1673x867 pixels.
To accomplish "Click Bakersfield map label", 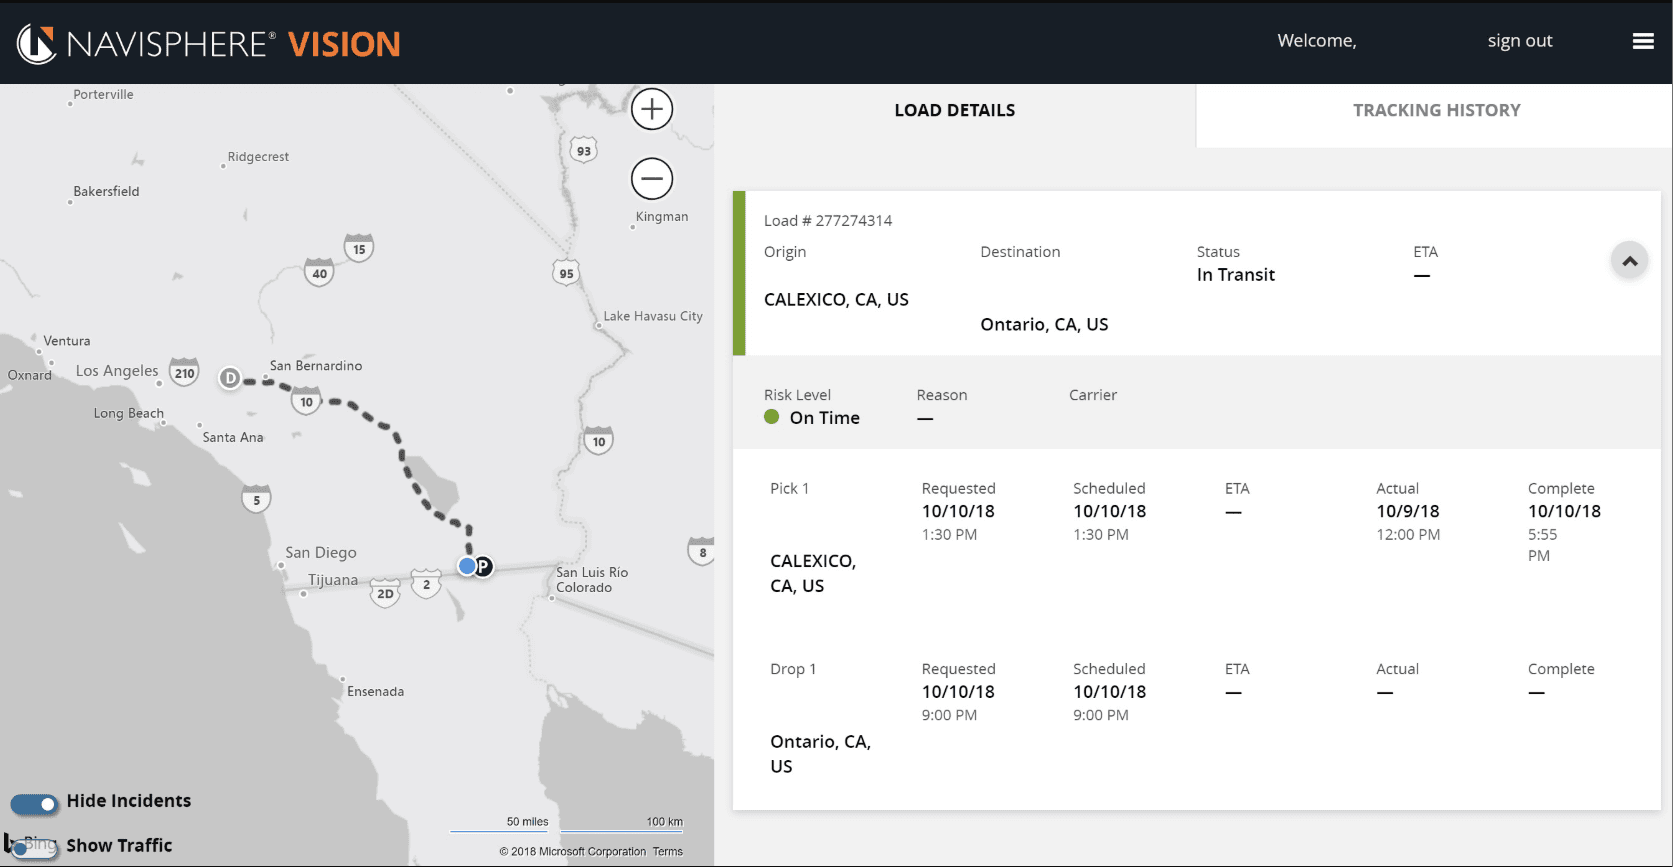I will (x=106, y=191).
